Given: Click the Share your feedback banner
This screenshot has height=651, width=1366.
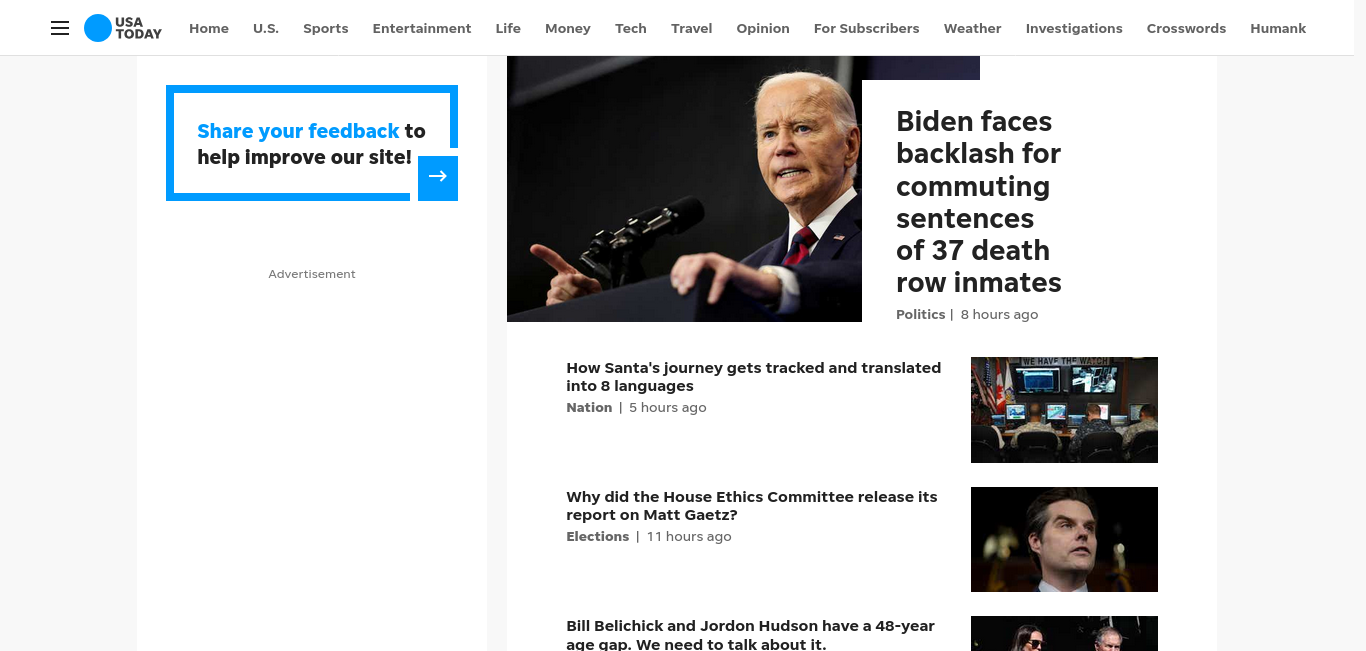Looking at the screenshot, I should (312, 143).
